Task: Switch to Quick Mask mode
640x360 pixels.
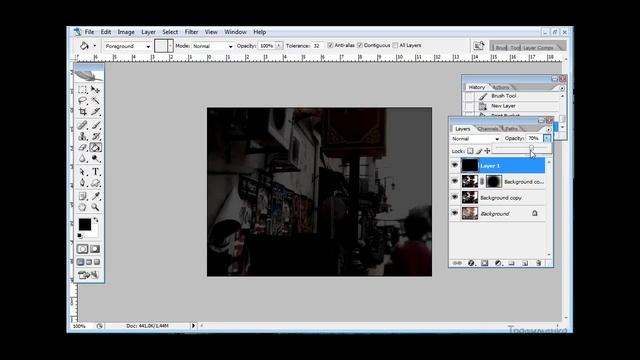Action: click(95, 249)
